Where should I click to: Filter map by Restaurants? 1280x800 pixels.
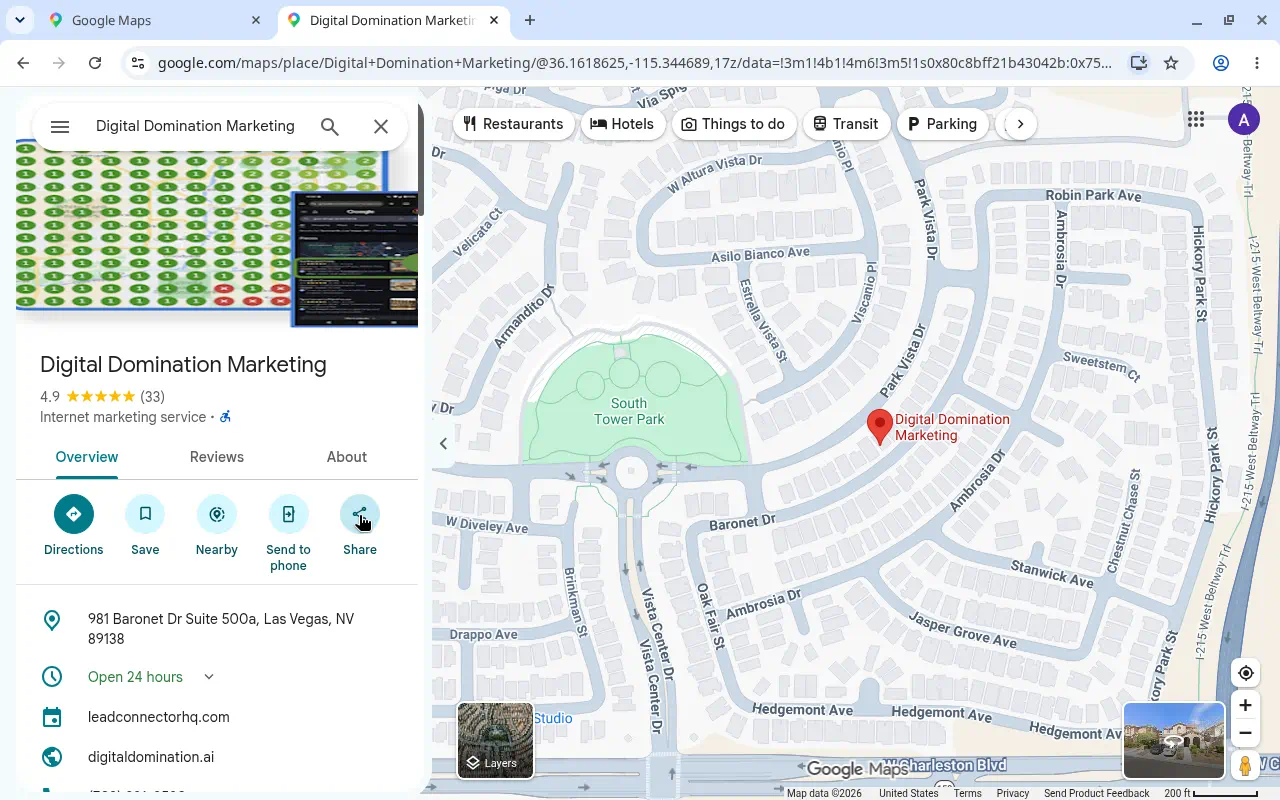(x=514, y=124)
